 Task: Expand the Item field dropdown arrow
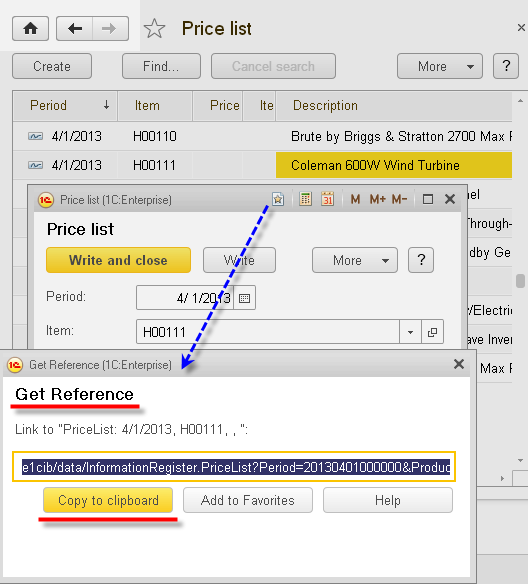click(410, 331)
